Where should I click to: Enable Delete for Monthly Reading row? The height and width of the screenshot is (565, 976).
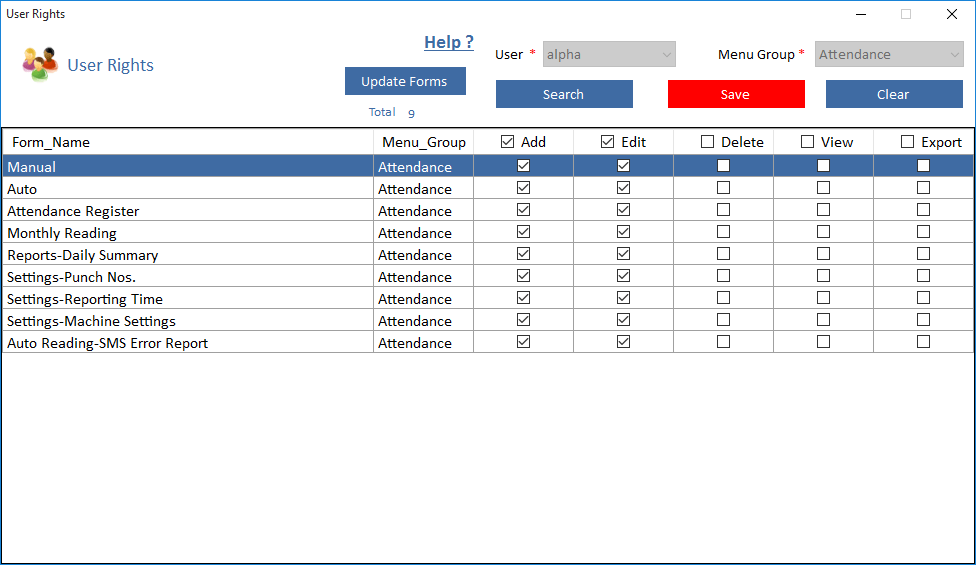723,232
